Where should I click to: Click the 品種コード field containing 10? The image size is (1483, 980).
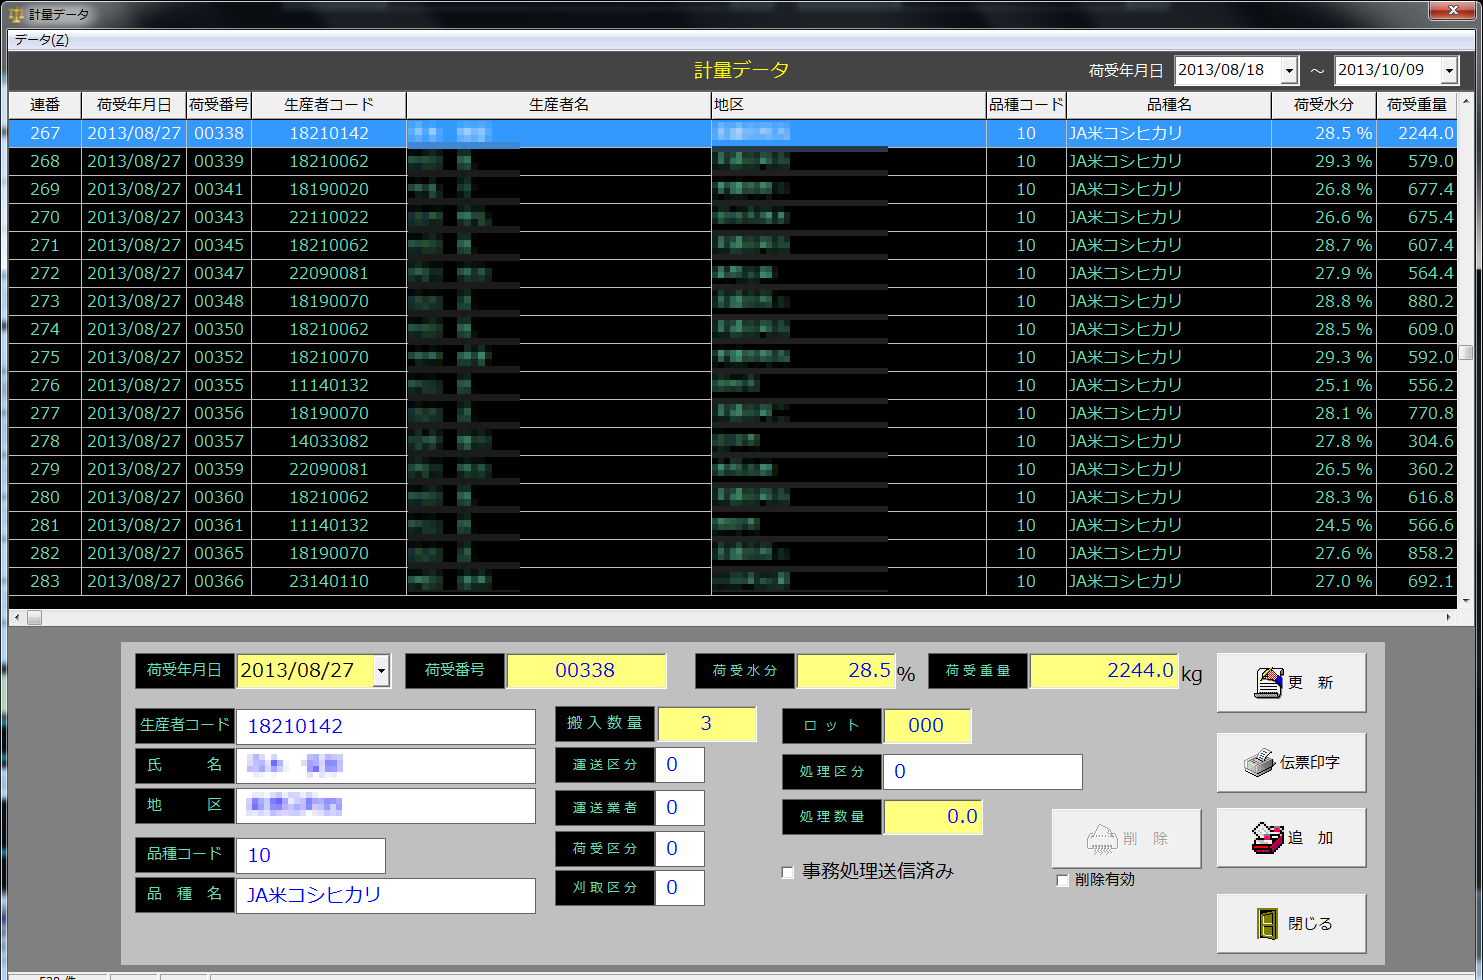click(310, 856)
